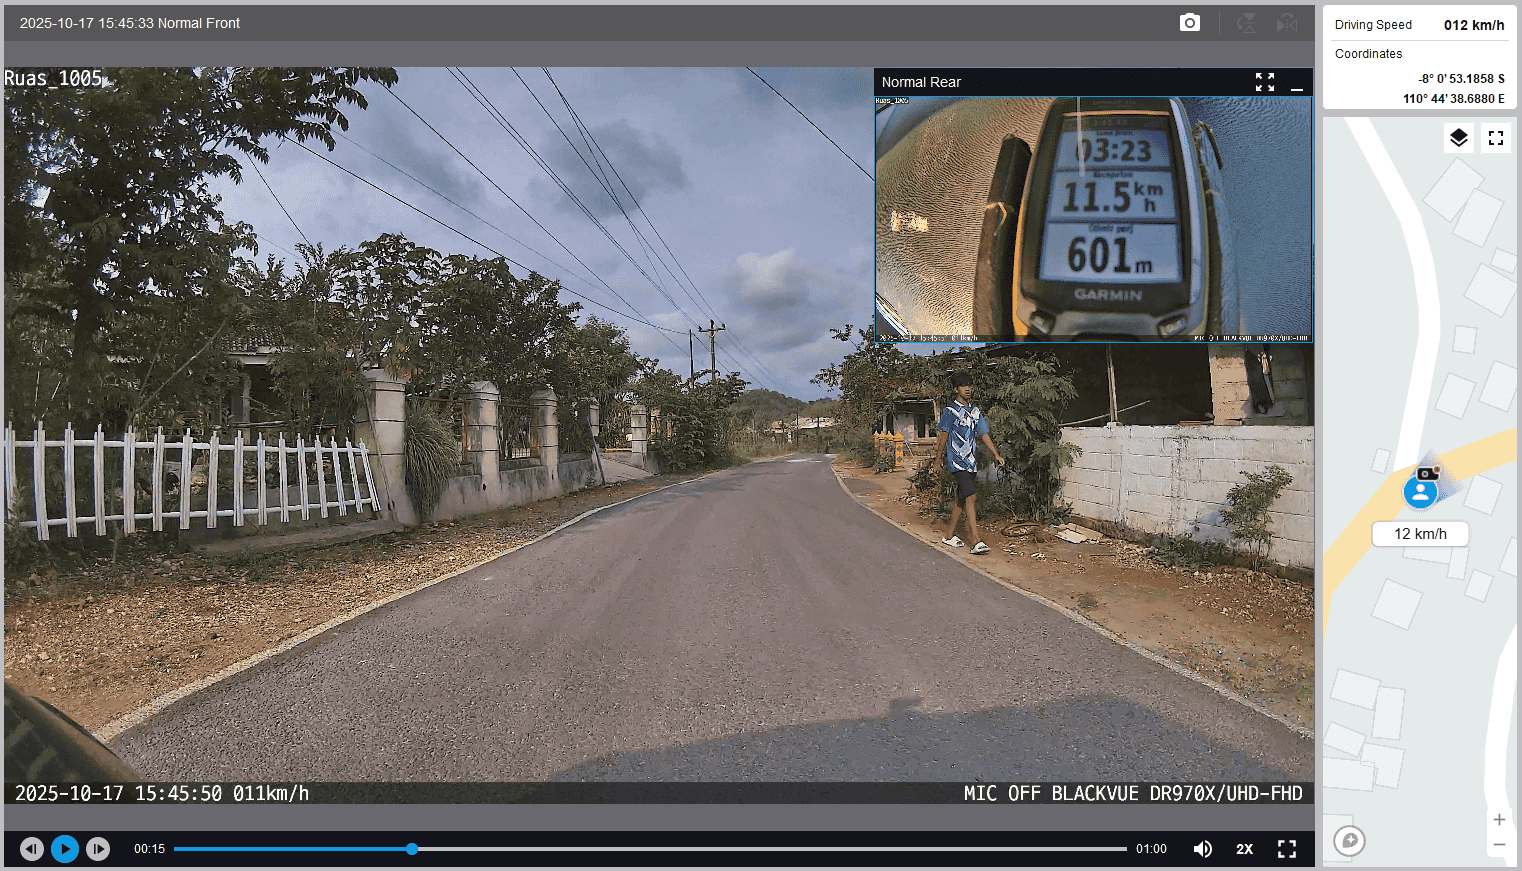The height and width of the screenshot is (871, 1522).
Task: Flip the video horizontally
Action: [1287, 23]
